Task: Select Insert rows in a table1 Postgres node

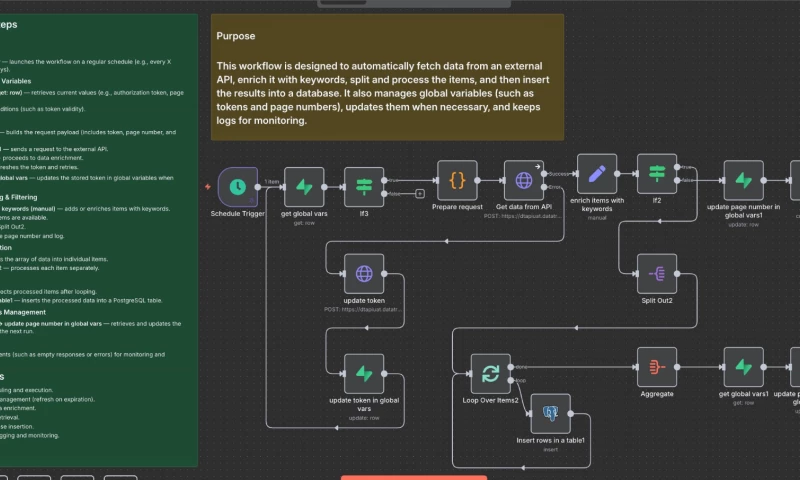Action: [551, 413]
